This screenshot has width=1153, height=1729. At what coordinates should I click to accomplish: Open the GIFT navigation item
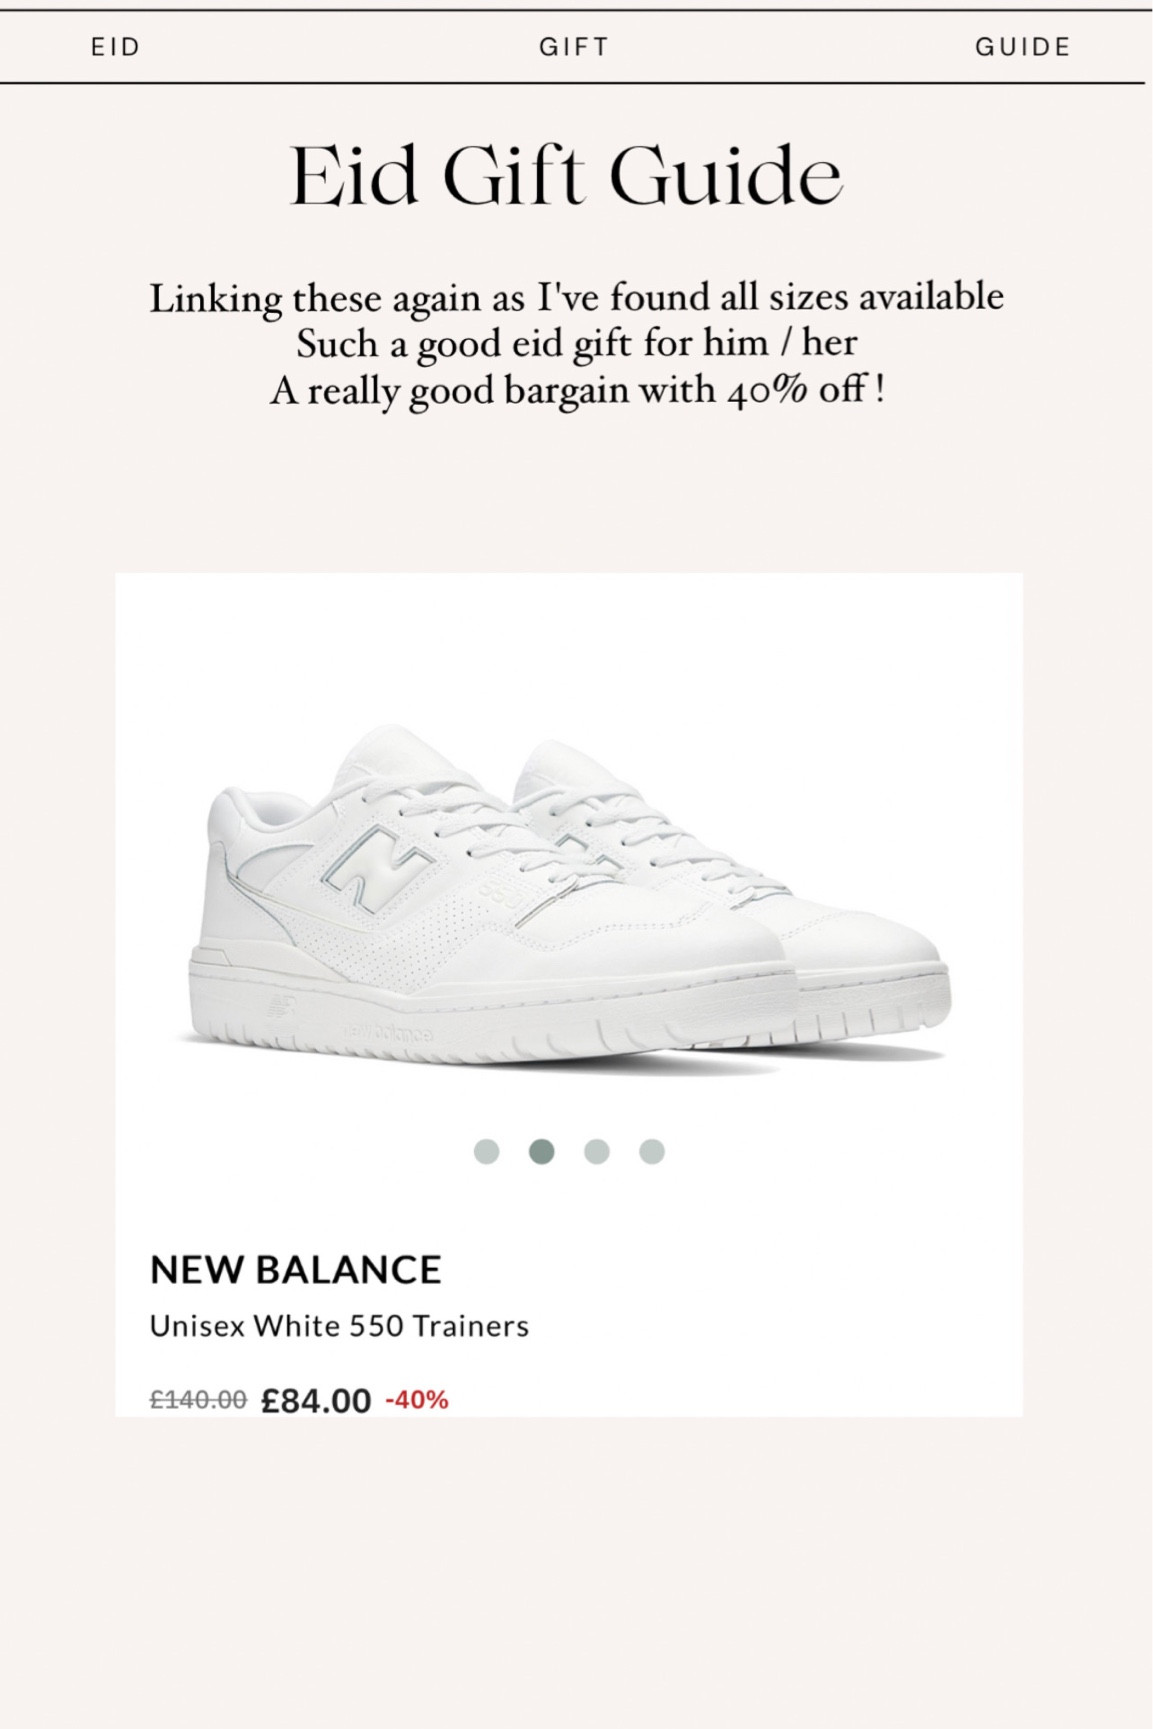tap(575, 46)
